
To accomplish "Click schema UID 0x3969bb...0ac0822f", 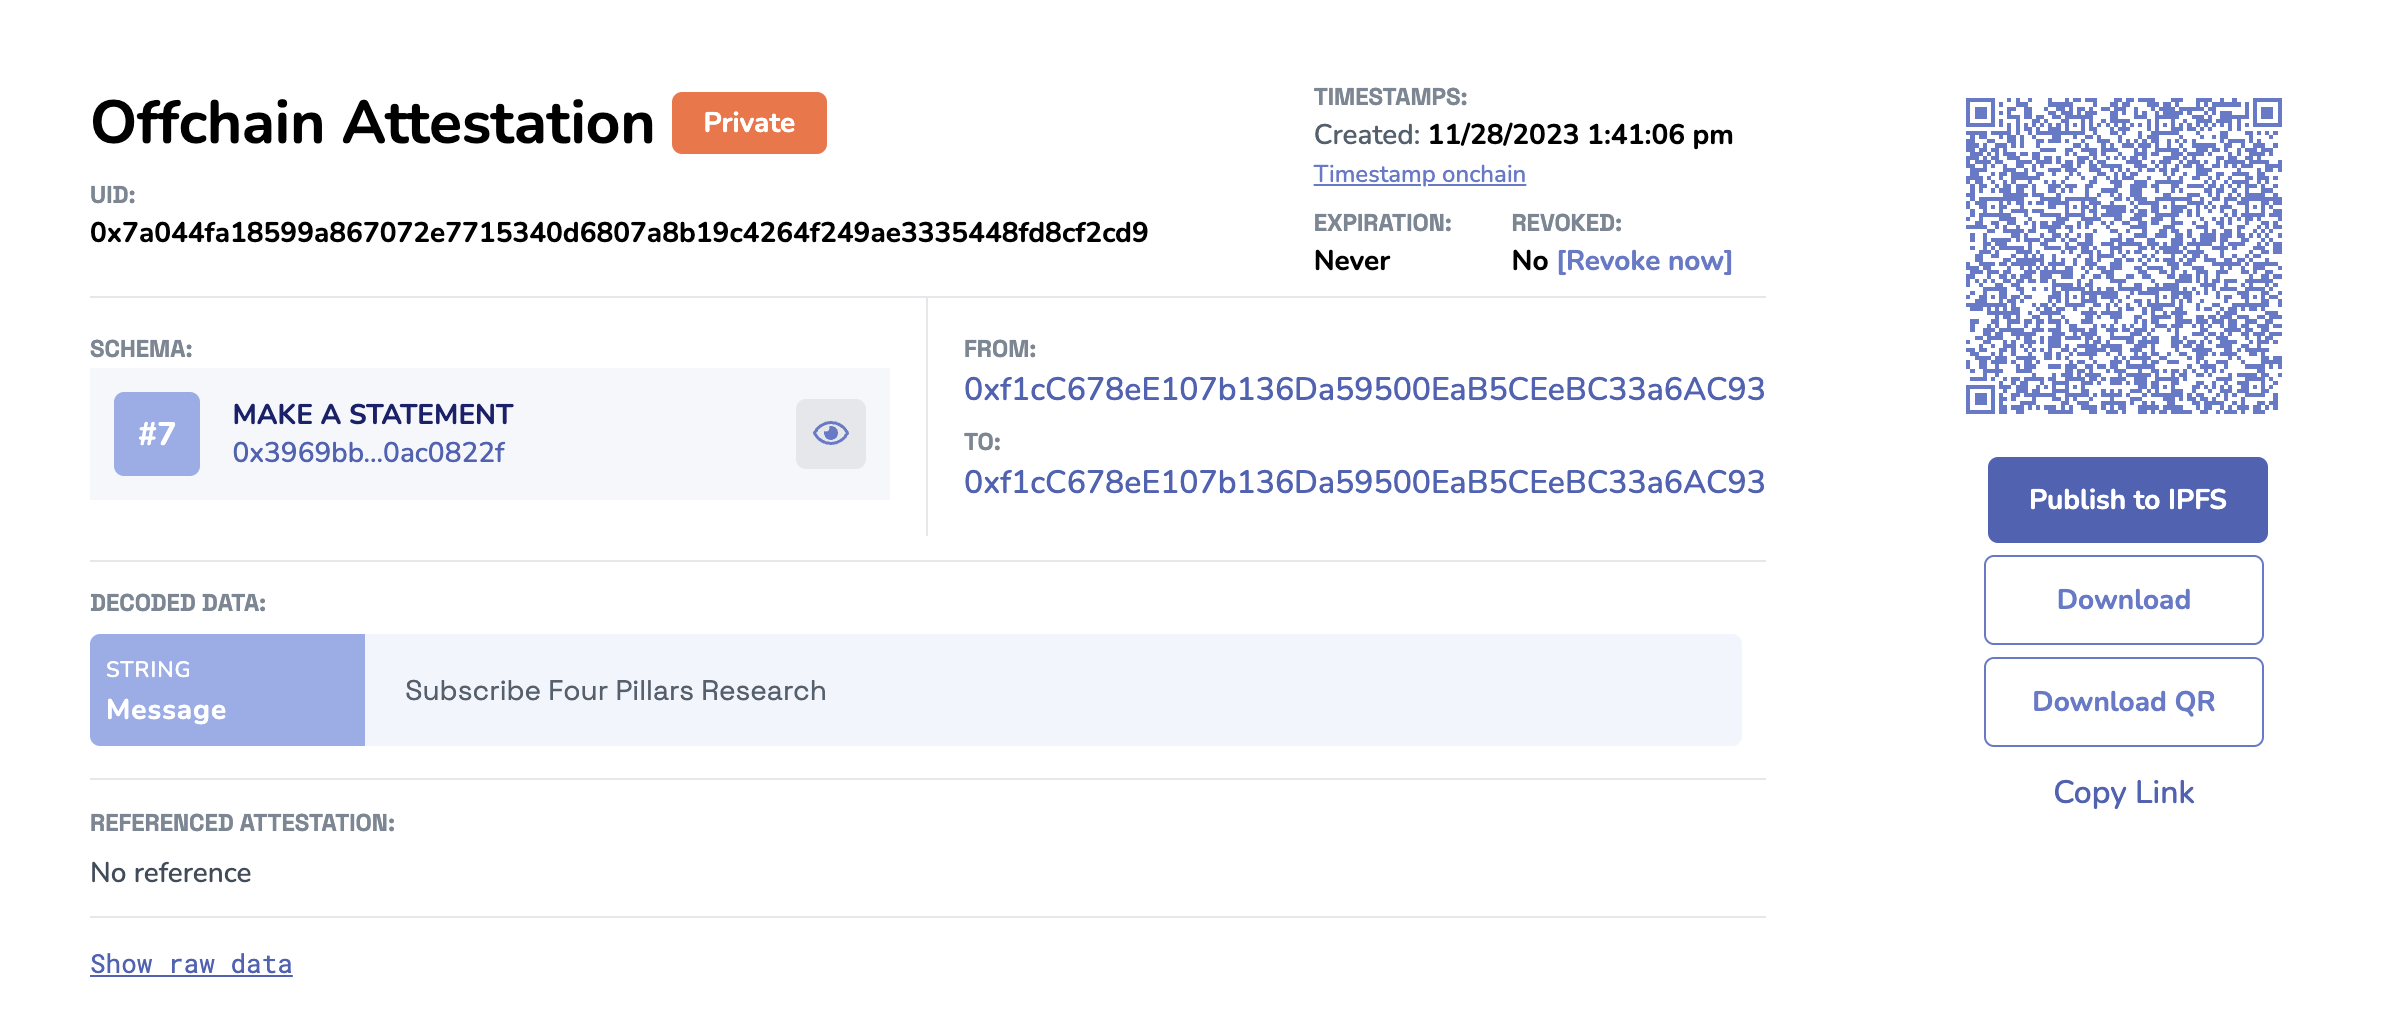I will point(368,453).
